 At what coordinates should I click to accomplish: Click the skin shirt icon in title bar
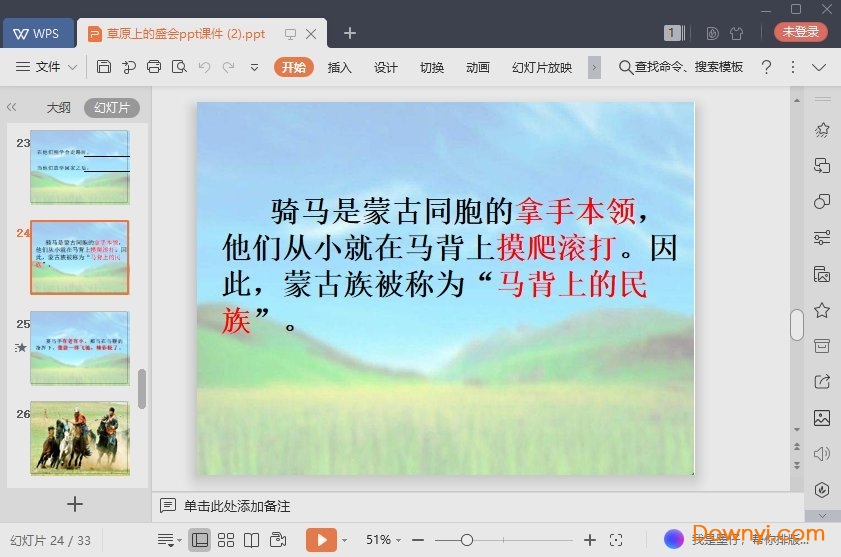[x=736, y=33]
